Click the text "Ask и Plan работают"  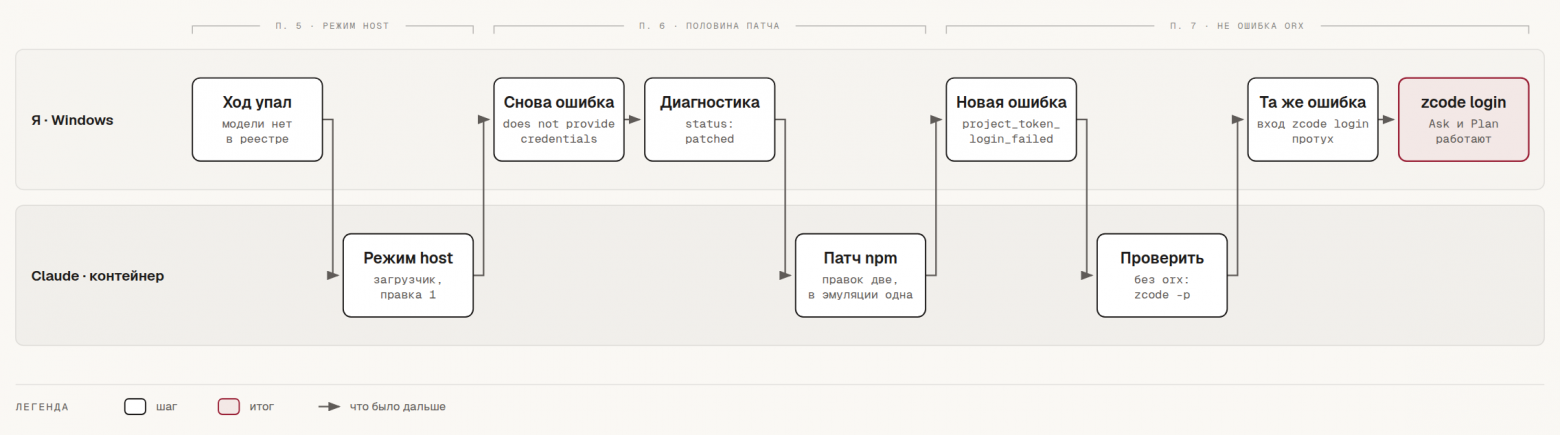point(1464,132)
